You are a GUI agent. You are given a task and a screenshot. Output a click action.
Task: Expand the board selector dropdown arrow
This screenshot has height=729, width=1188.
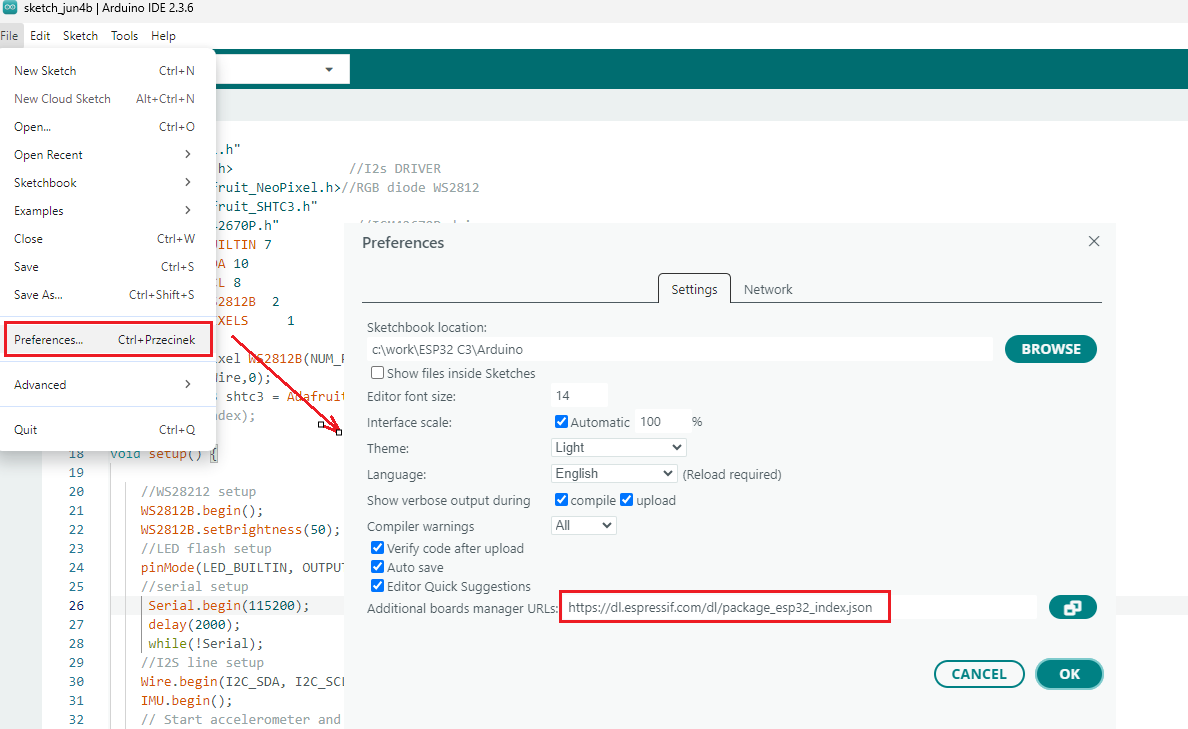pos(329,70)
